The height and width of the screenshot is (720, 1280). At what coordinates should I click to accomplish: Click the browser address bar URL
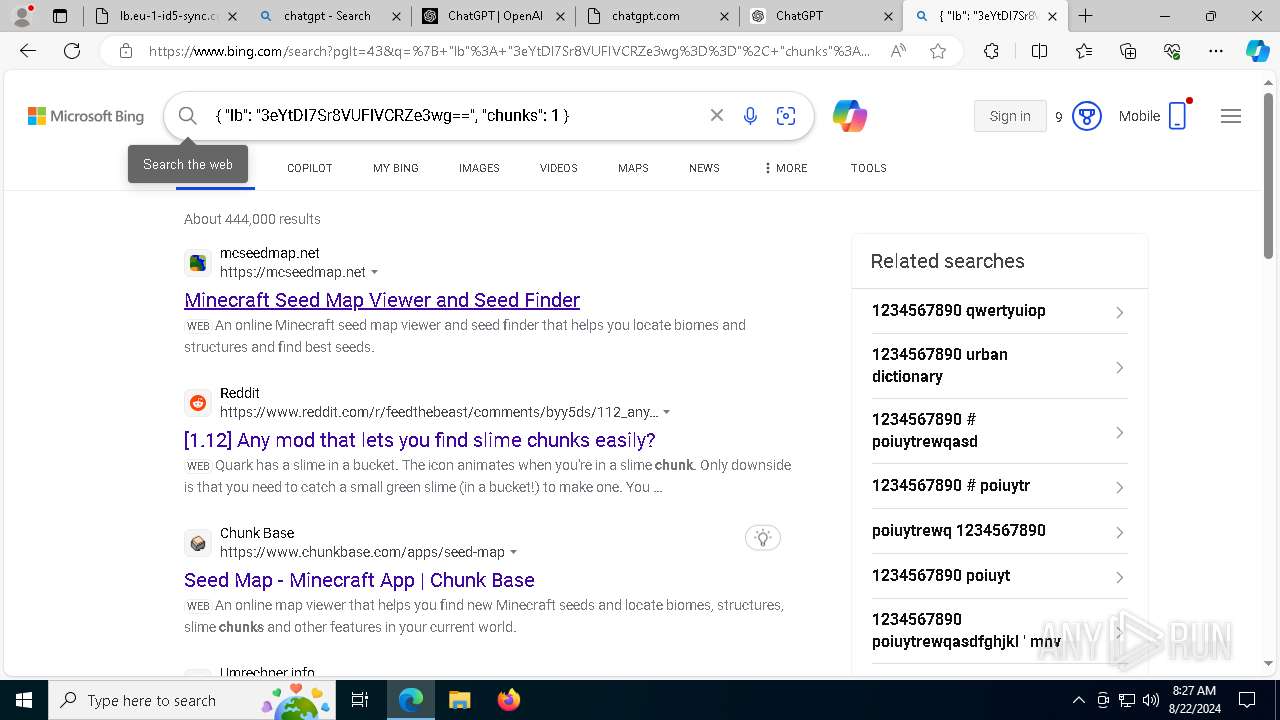(510, 51)
